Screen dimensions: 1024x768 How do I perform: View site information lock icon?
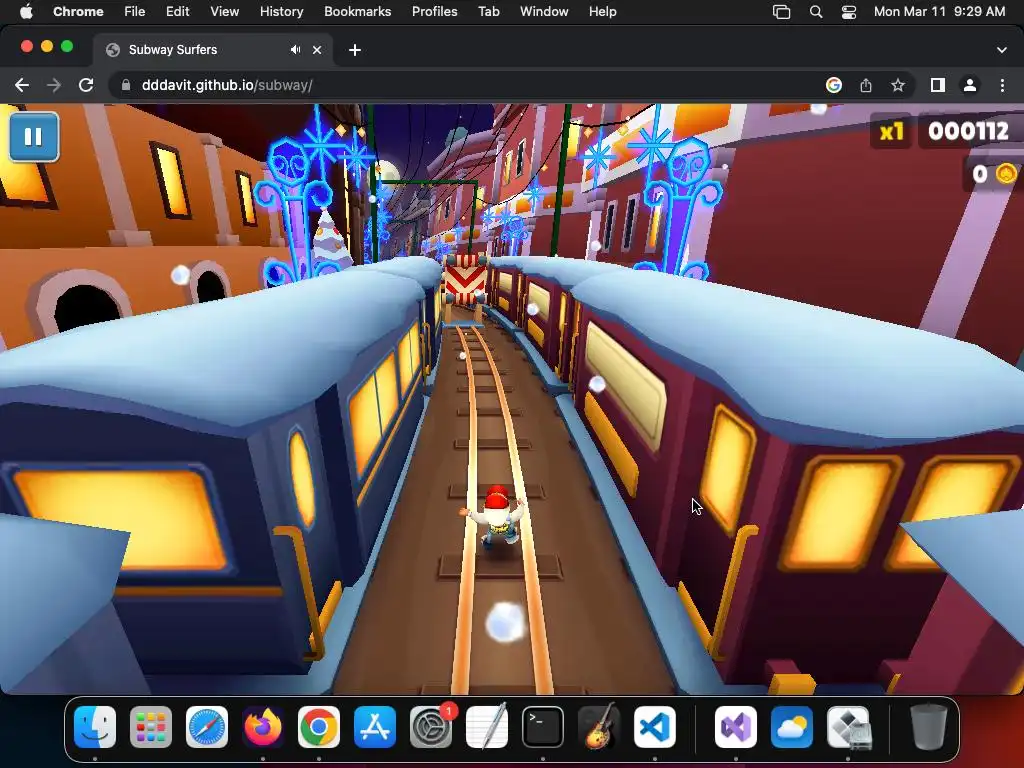tap(125, 85)
